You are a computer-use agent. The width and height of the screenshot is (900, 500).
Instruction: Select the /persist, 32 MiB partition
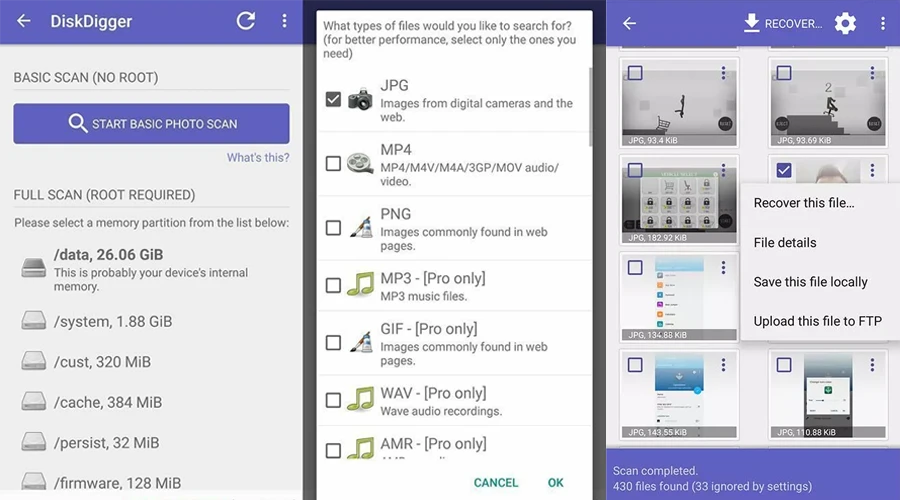tap(152, 443)
